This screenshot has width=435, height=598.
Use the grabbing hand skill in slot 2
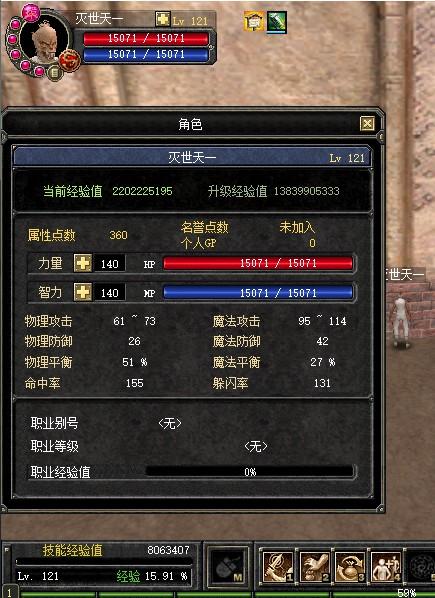(x=314, y=567)
